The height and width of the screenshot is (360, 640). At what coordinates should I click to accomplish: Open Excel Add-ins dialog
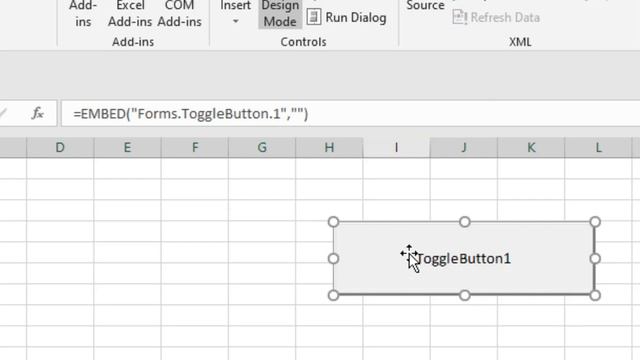[x=130, y=14]
